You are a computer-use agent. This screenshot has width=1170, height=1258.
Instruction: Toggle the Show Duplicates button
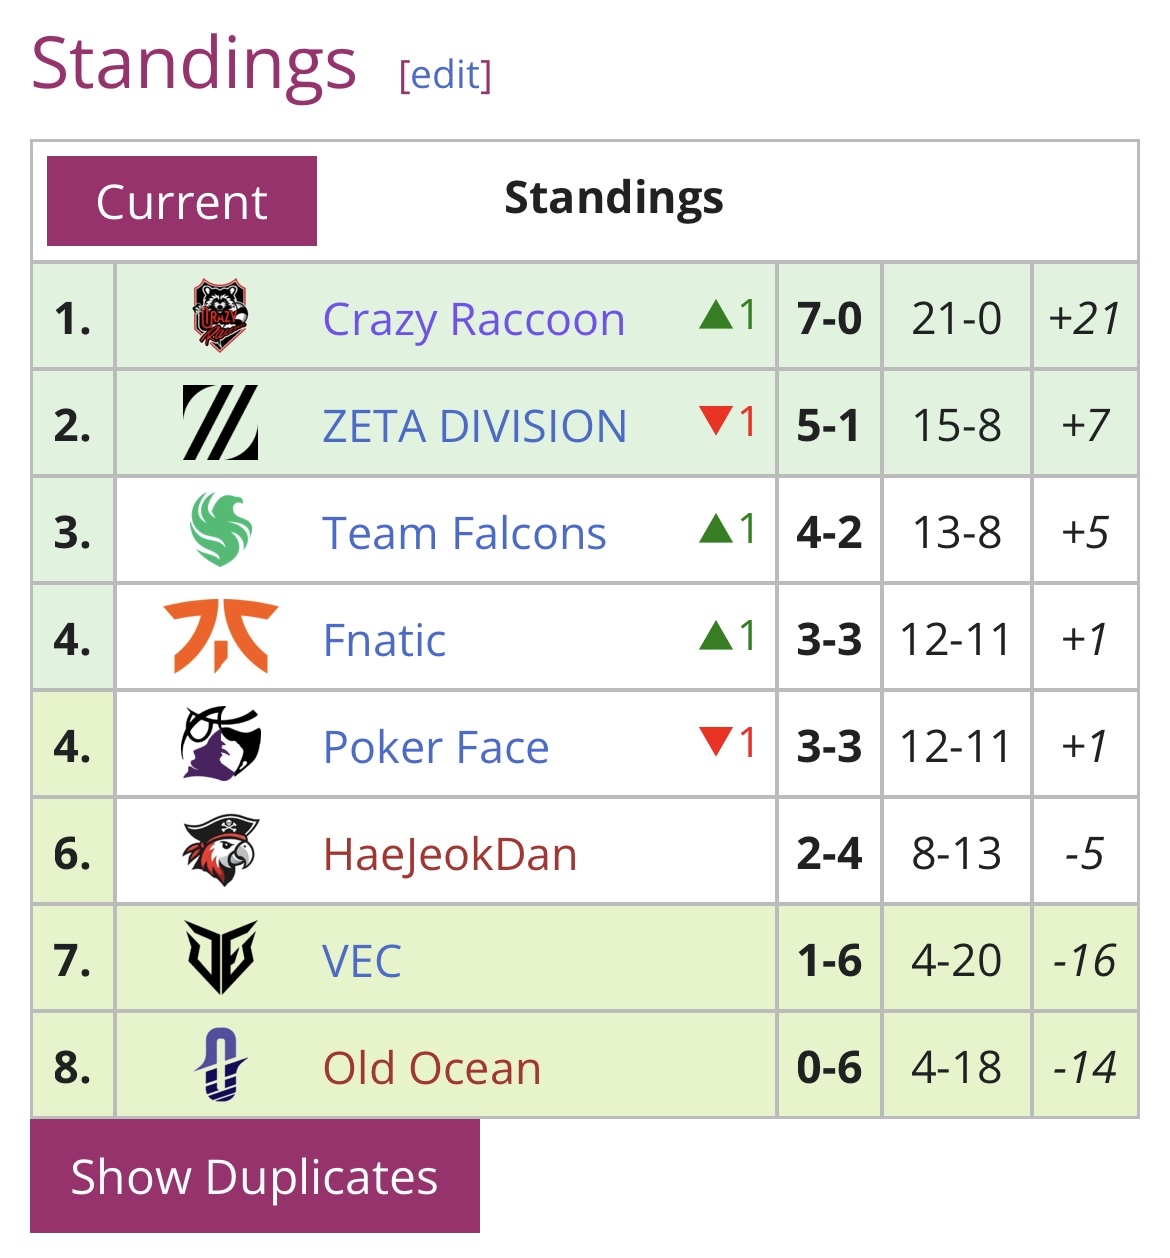point(254,1177)
